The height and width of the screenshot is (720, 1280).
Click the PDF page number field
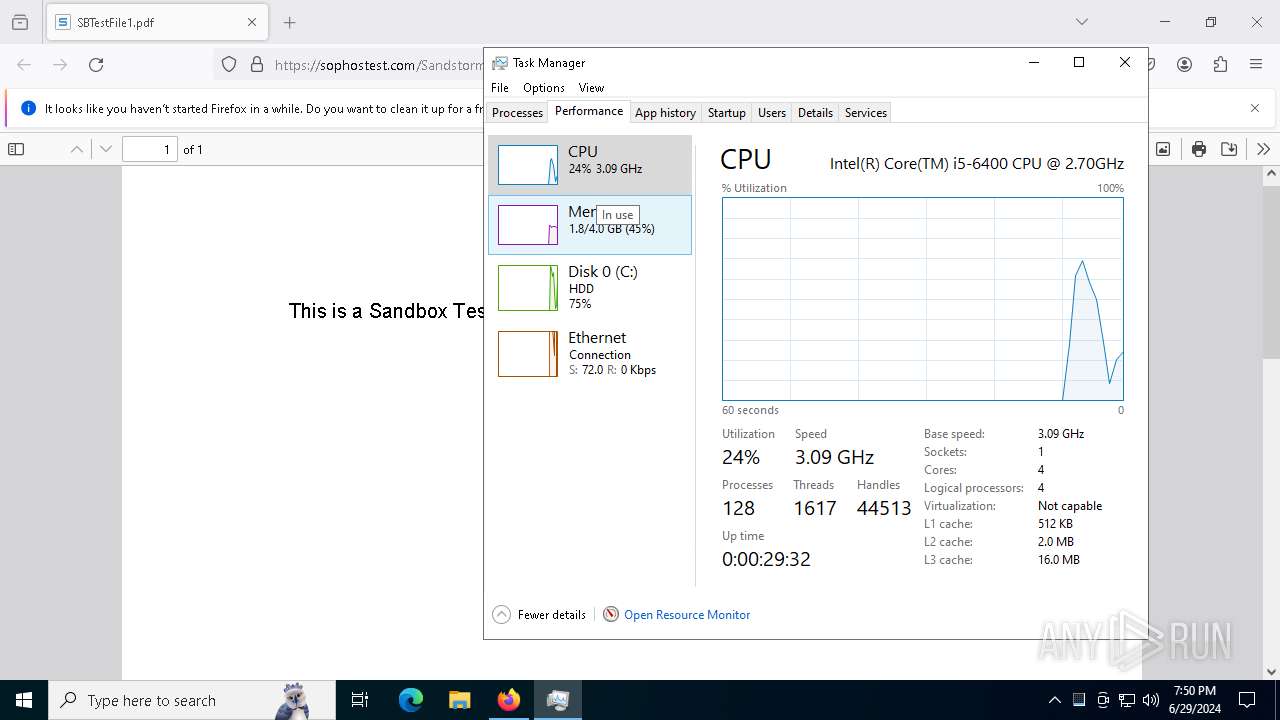[150, 149]
